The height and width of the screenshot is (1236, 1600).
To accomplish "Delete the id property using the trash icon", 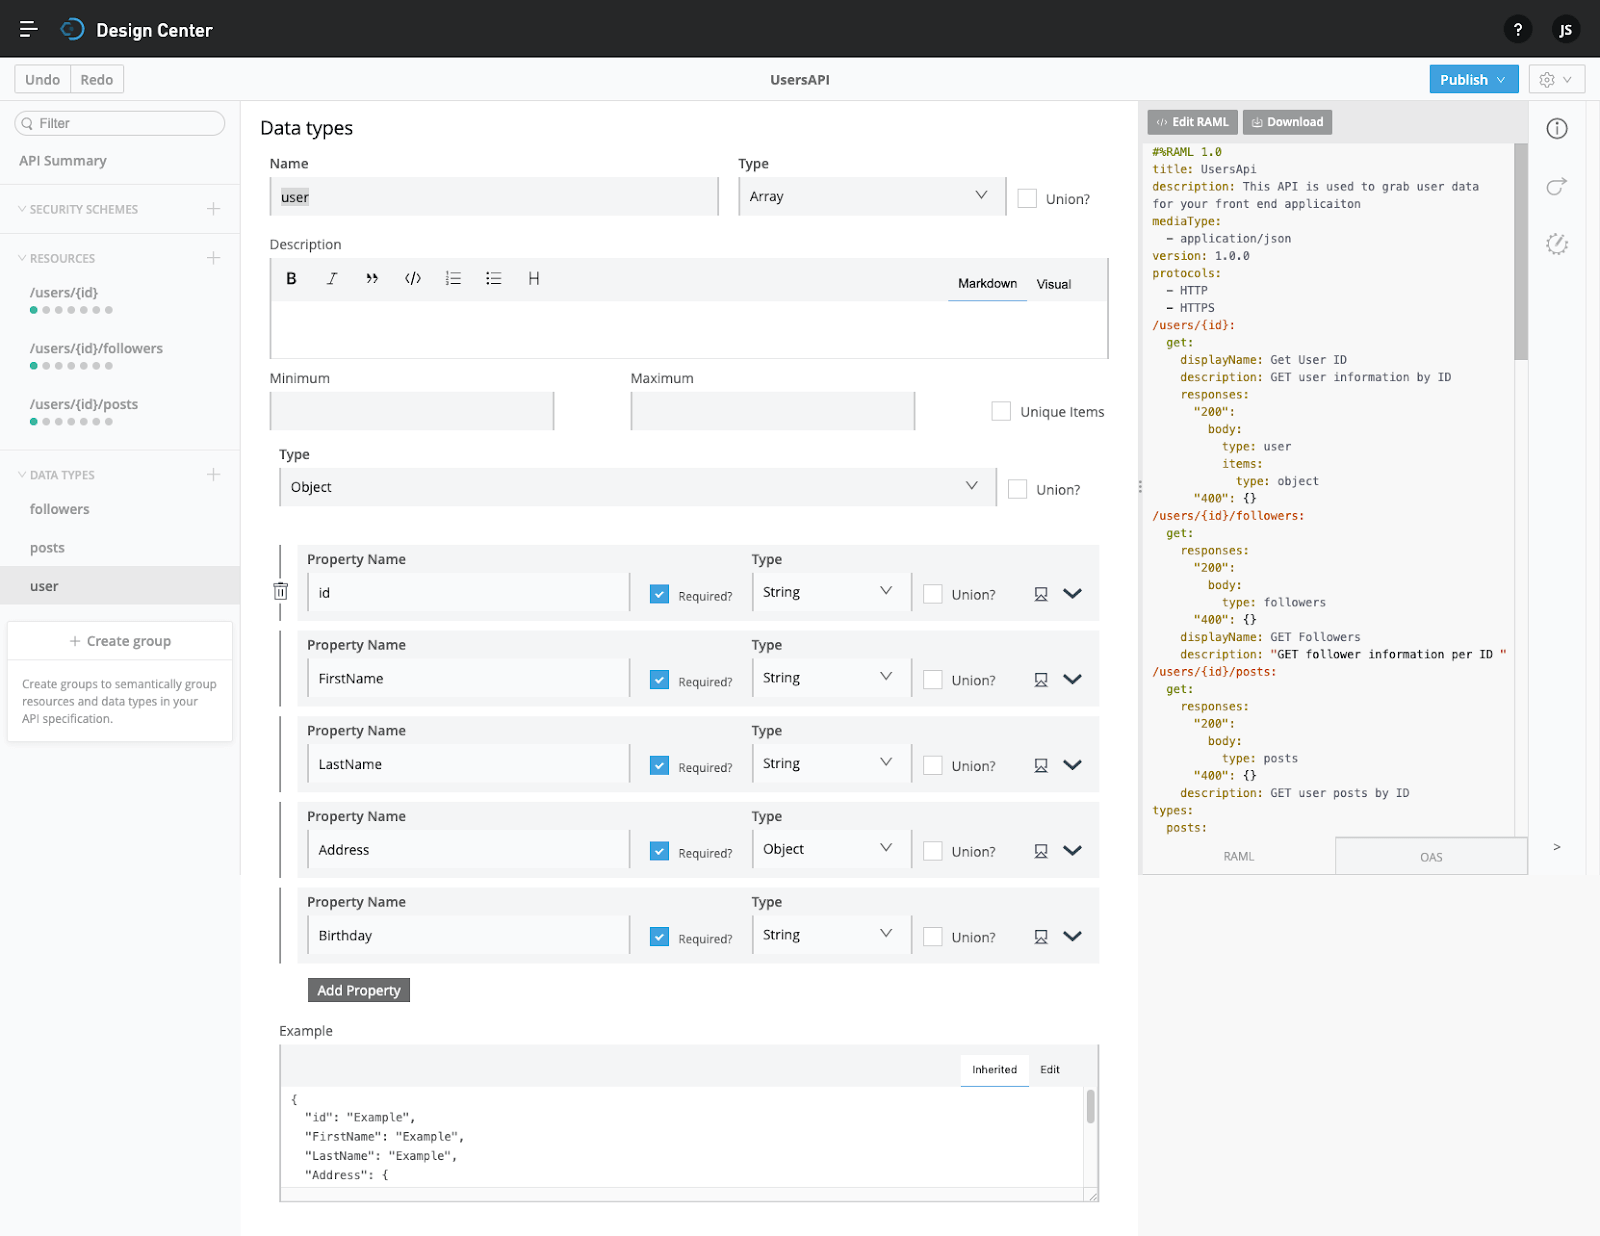I will tap(280, 591).
